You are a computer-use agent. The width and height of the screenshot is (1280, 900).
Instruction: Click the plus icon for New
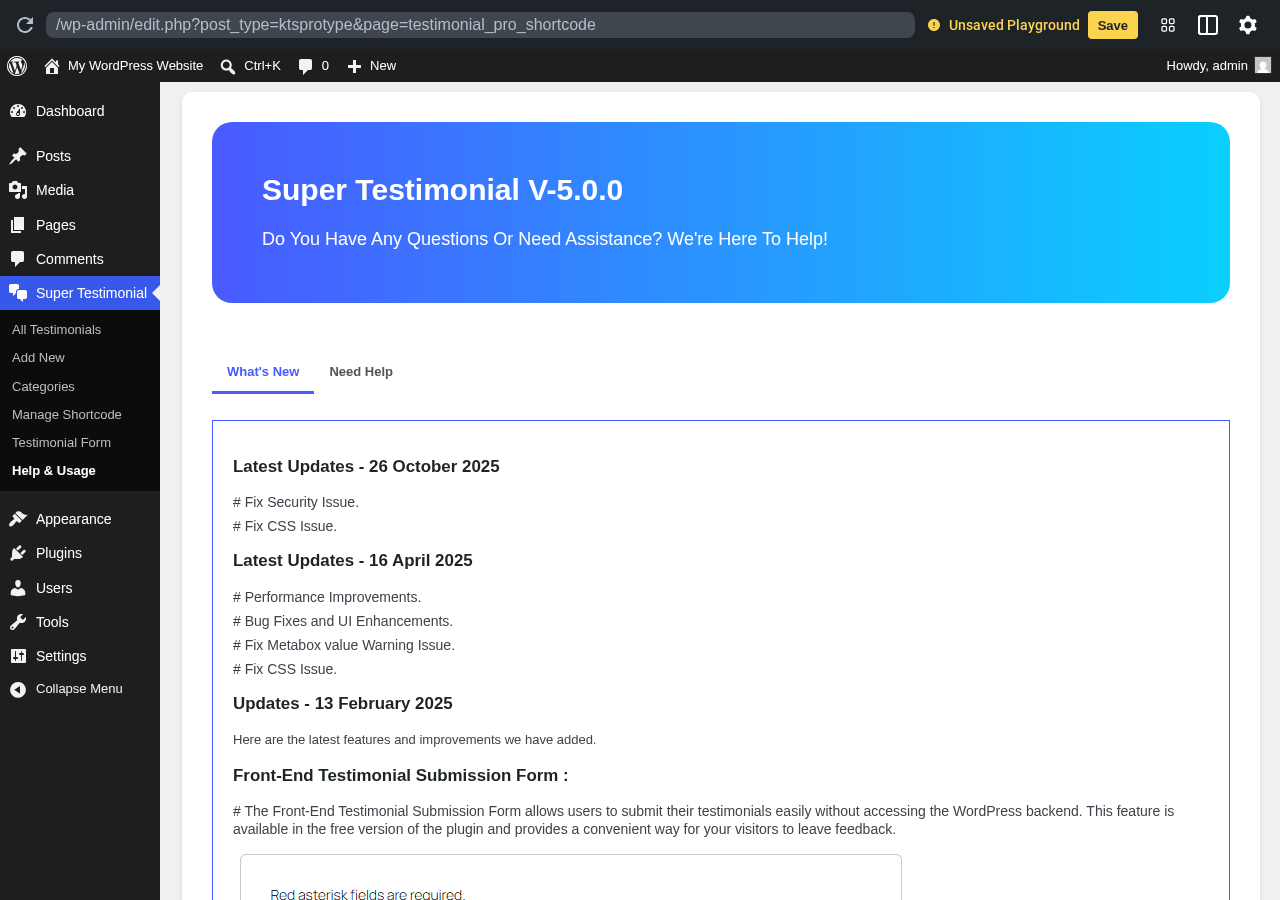click(x=354, y=66)
